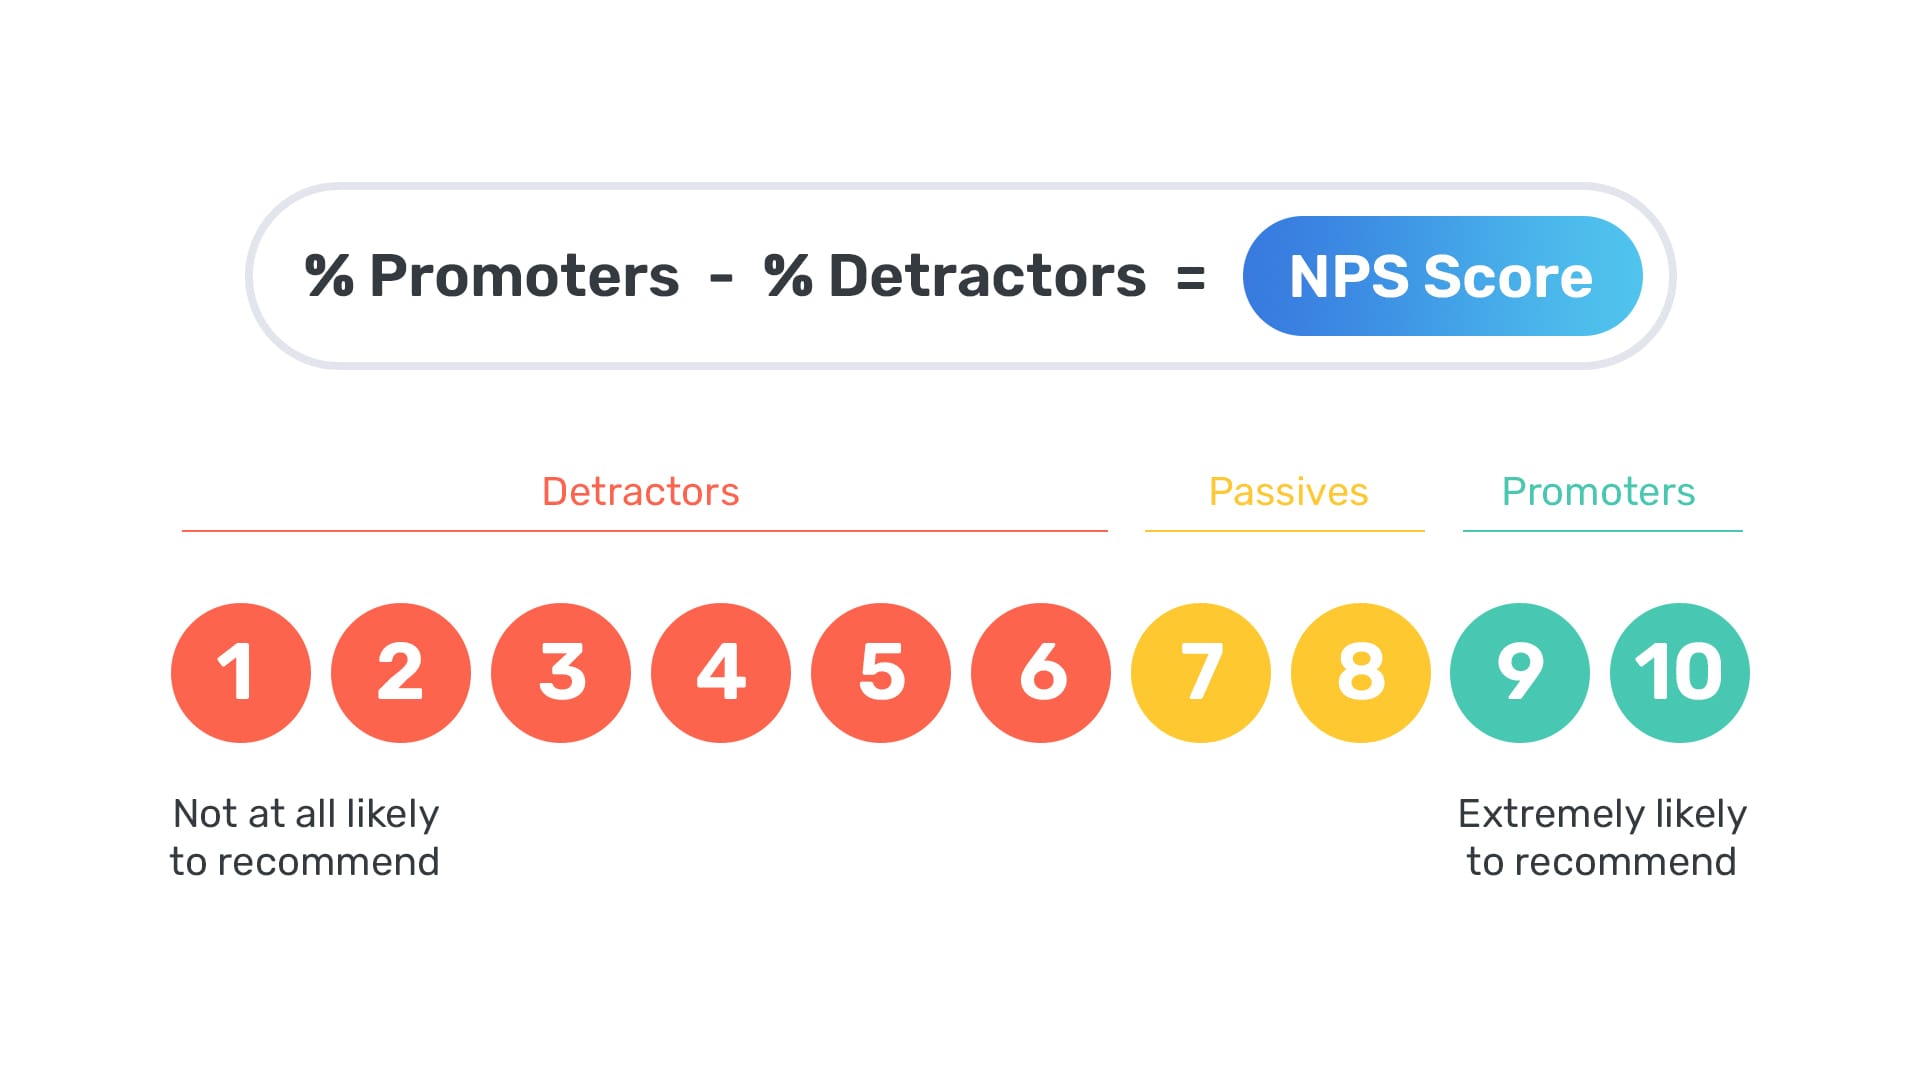1920x1080 pixels.
Task: Click the number 5 Detractor circle
Action: click(x=882, y=673)
